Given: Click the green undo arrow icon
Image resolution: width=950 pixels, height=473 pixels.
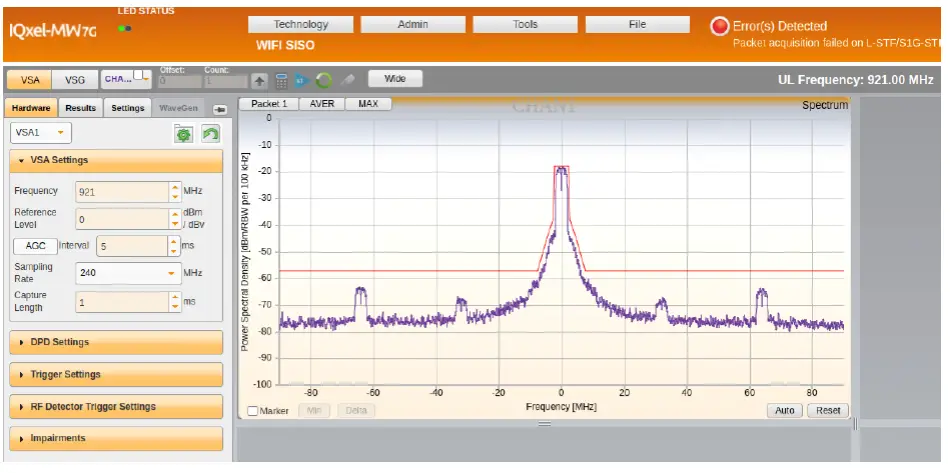Looking at the screenshot, I should 210,134.
